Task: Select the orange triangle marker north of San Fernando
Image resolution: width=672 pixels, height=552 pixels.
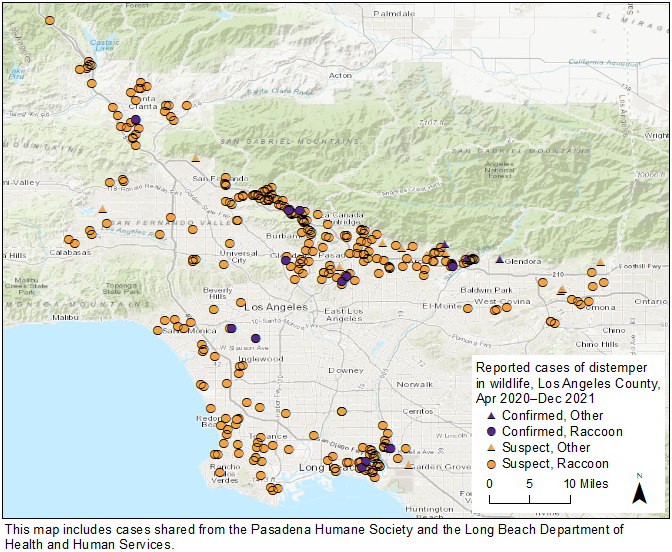Action: point(195,159)
